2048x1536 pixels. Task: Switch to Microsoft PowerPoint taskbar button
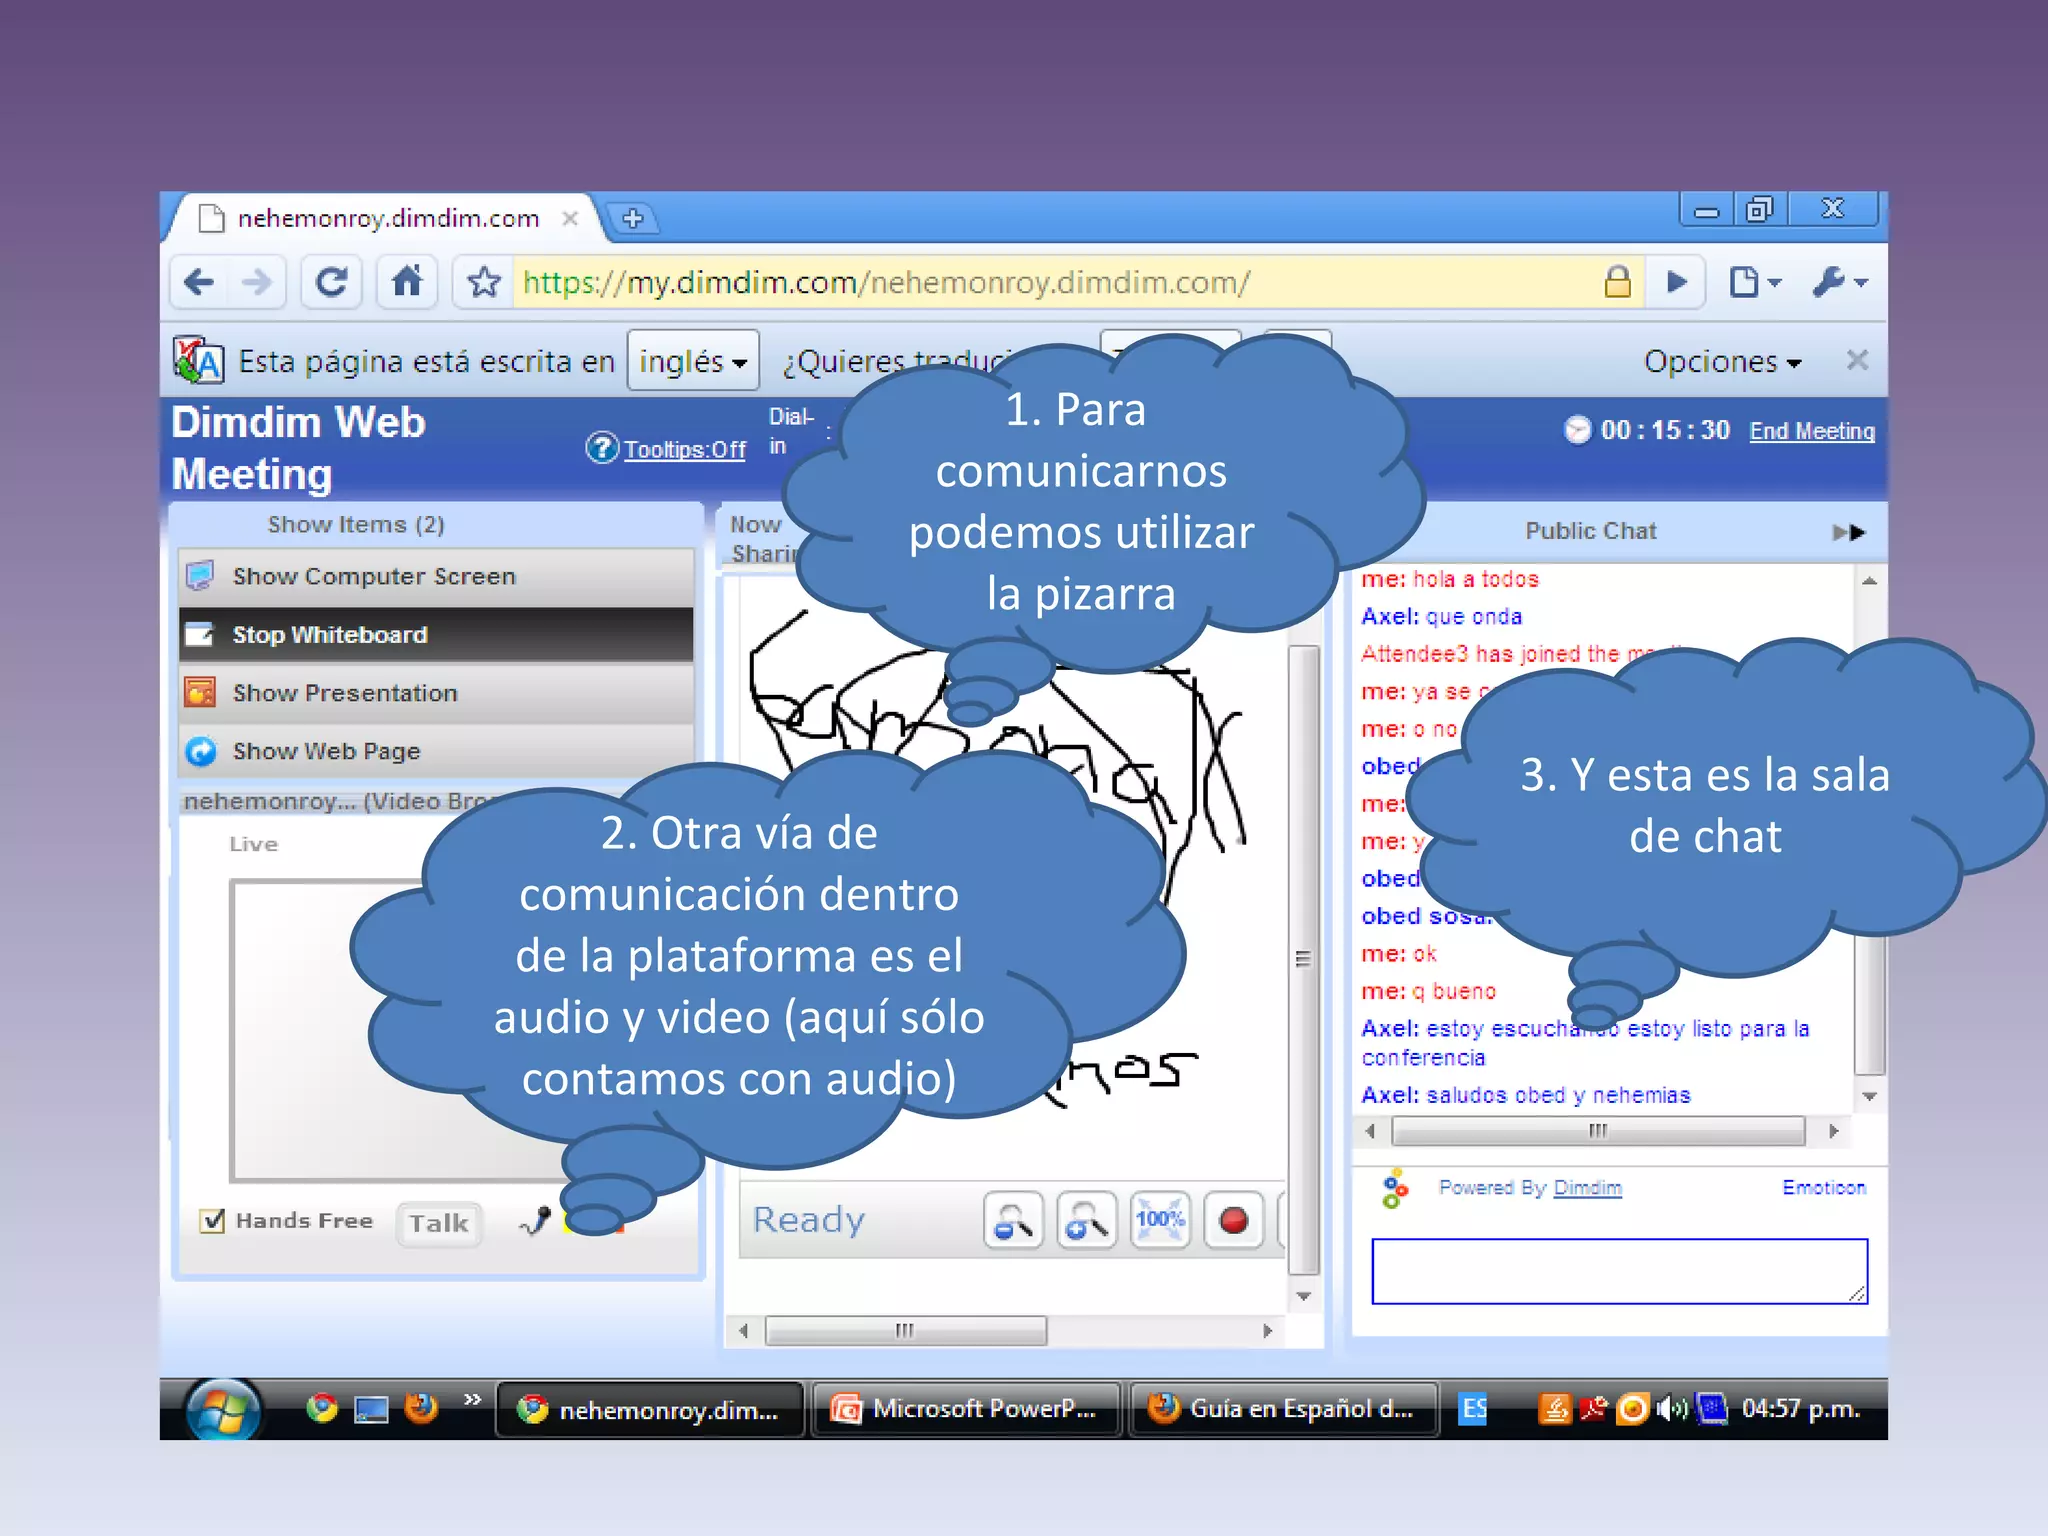(x=965, y=1410)
